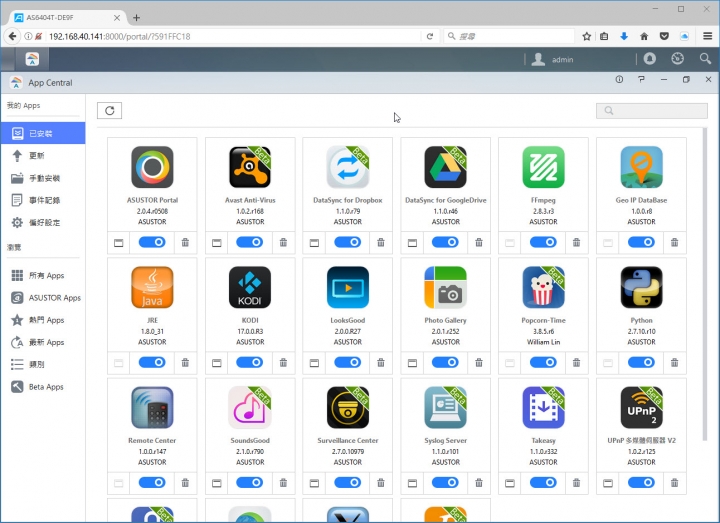720x523 pixels.
Task: Open the Surveillance Center app icon
Action: tap(348, 408)
